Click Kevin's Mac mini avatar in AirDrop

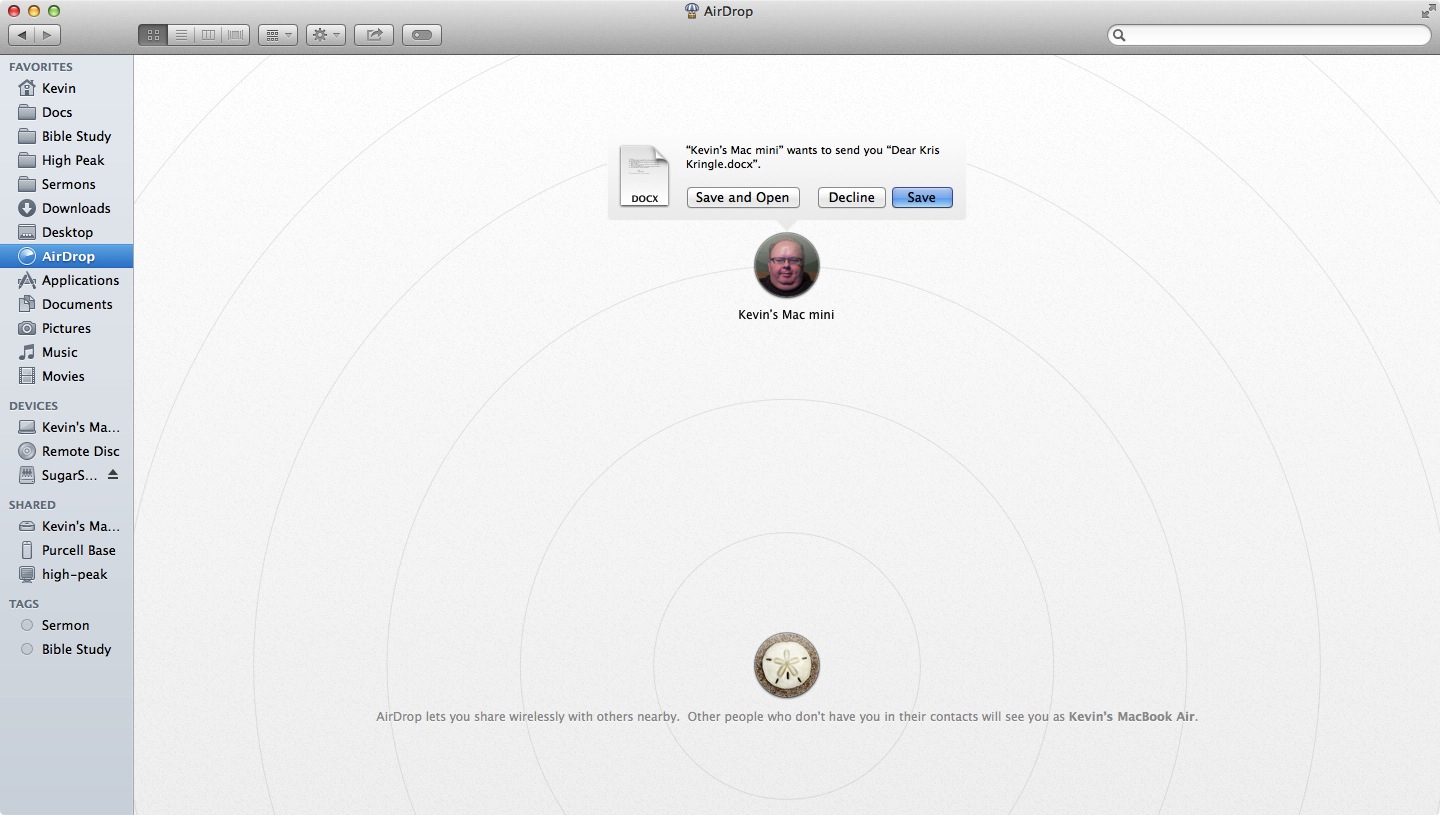[786, 265]
